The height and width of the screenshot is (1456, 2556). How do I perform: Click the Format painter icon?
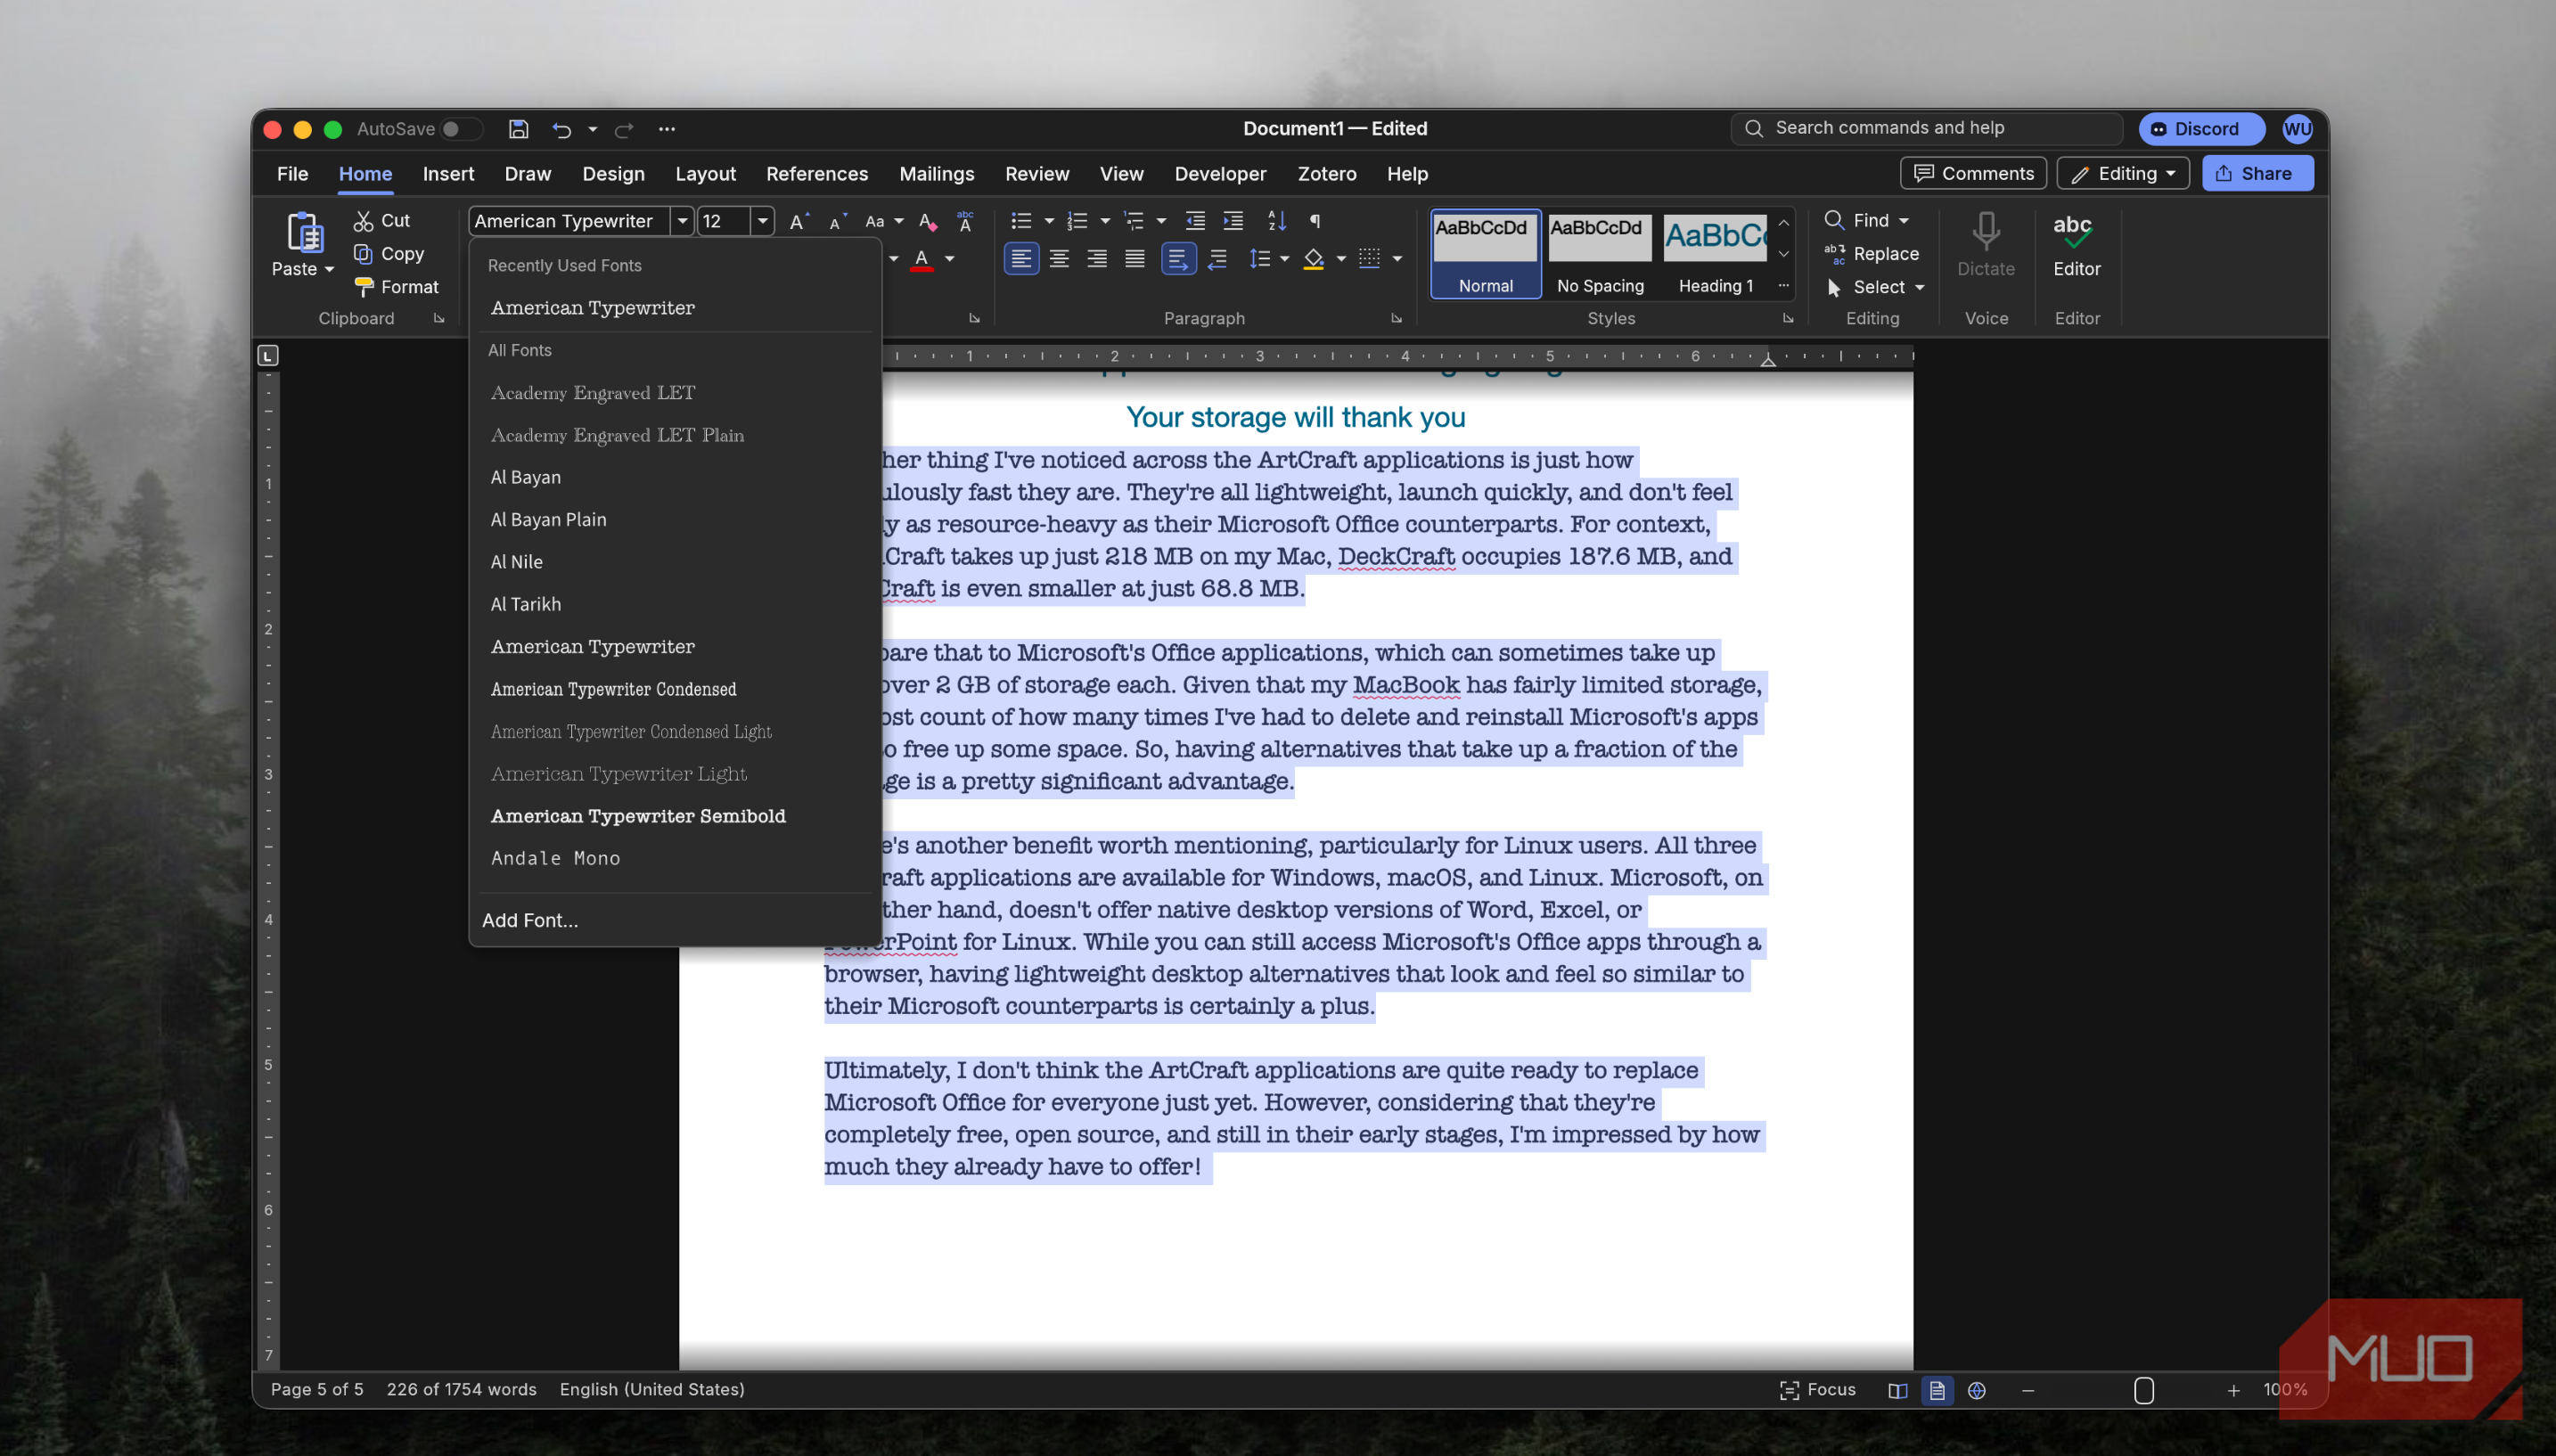[364, 287]
